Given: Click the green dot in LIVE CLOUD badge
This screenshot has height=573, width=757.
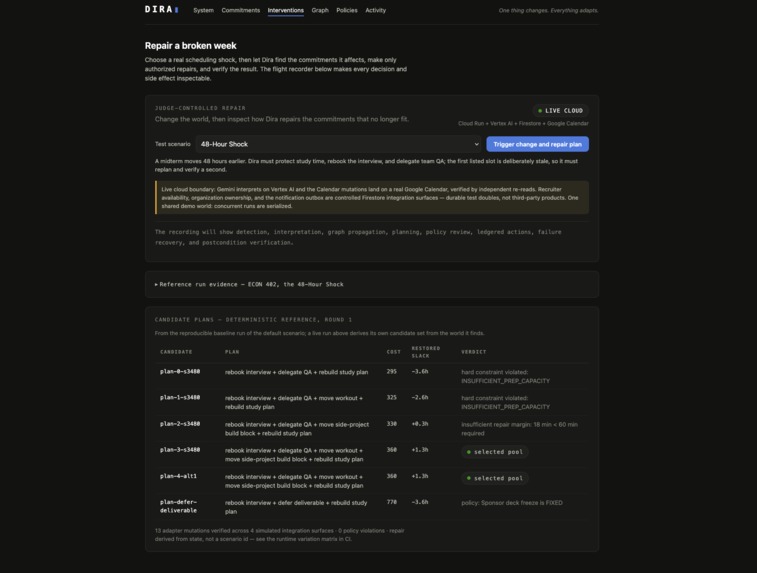Looking at the screenshot, I should click(540, 111).
